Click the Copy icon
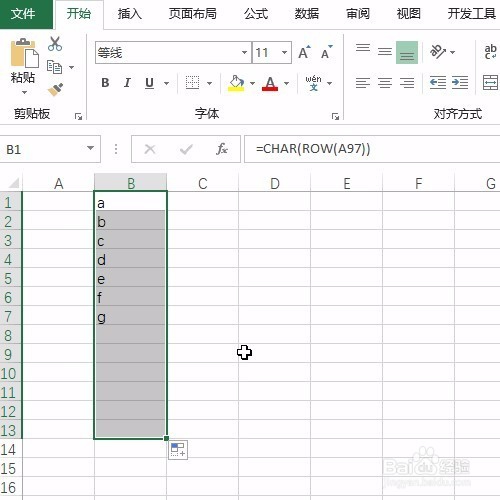This screenshot has height=500, width=500. click(54, 67)
